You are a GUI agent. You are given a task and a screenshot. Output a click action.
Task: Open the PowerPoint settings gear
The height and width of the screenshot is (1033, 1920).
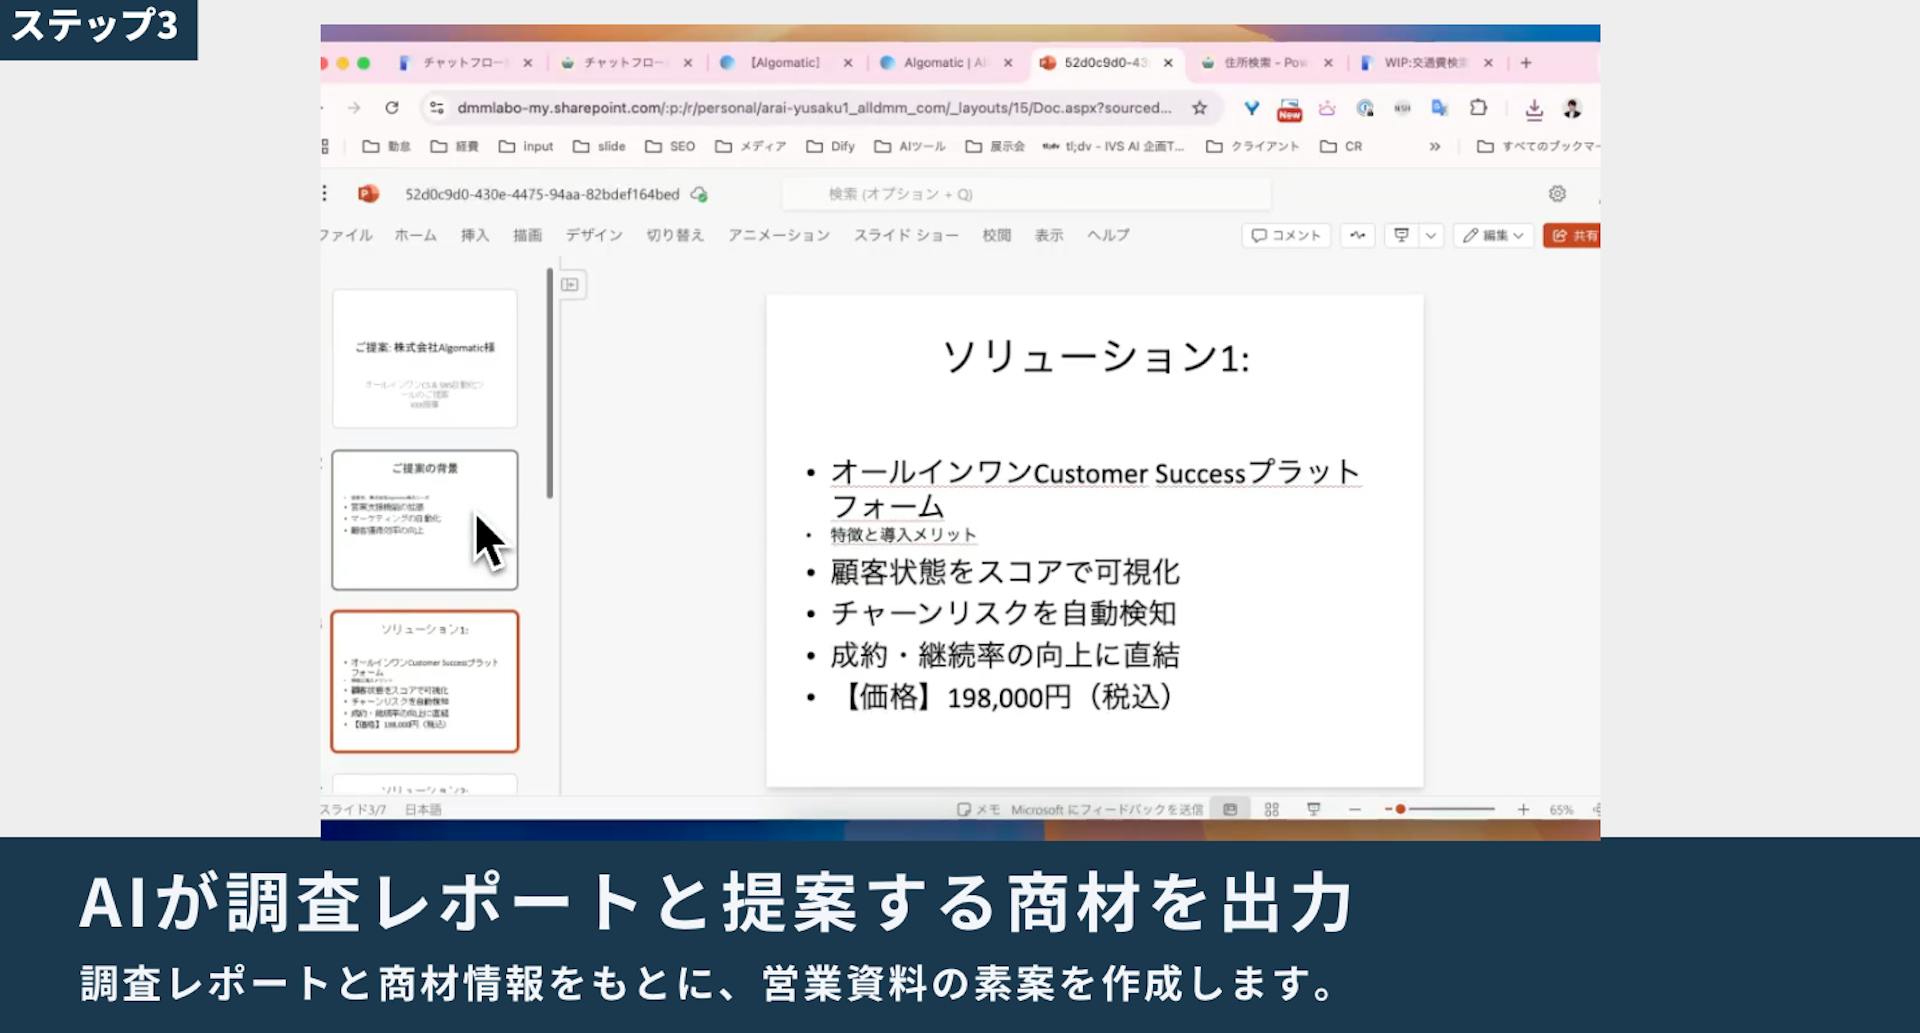tap(1557, 193)
